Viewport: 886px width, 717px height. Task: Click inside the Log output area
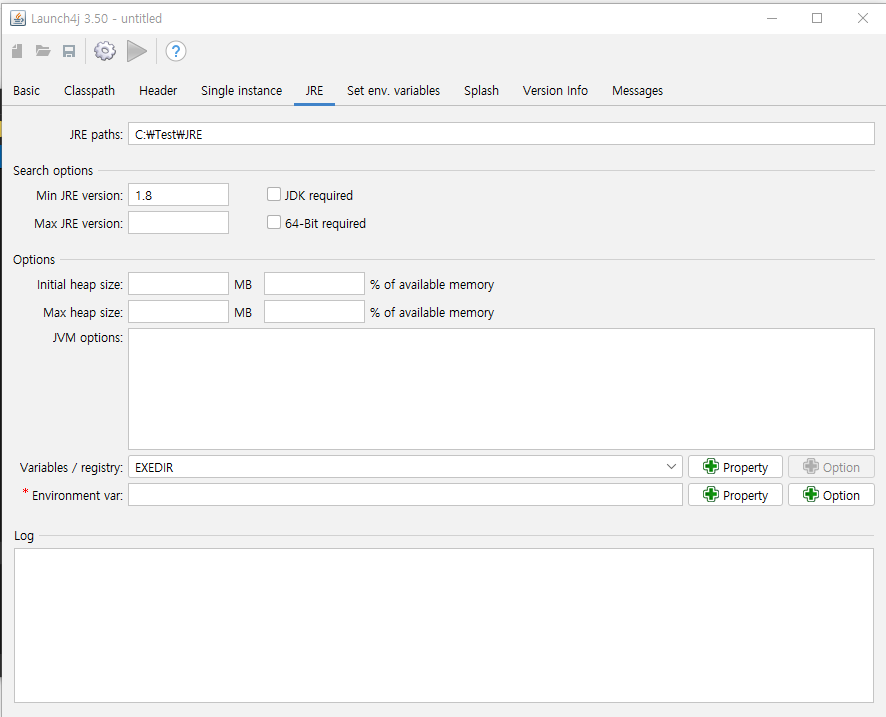pyautogui.click(x=444, y=625)
